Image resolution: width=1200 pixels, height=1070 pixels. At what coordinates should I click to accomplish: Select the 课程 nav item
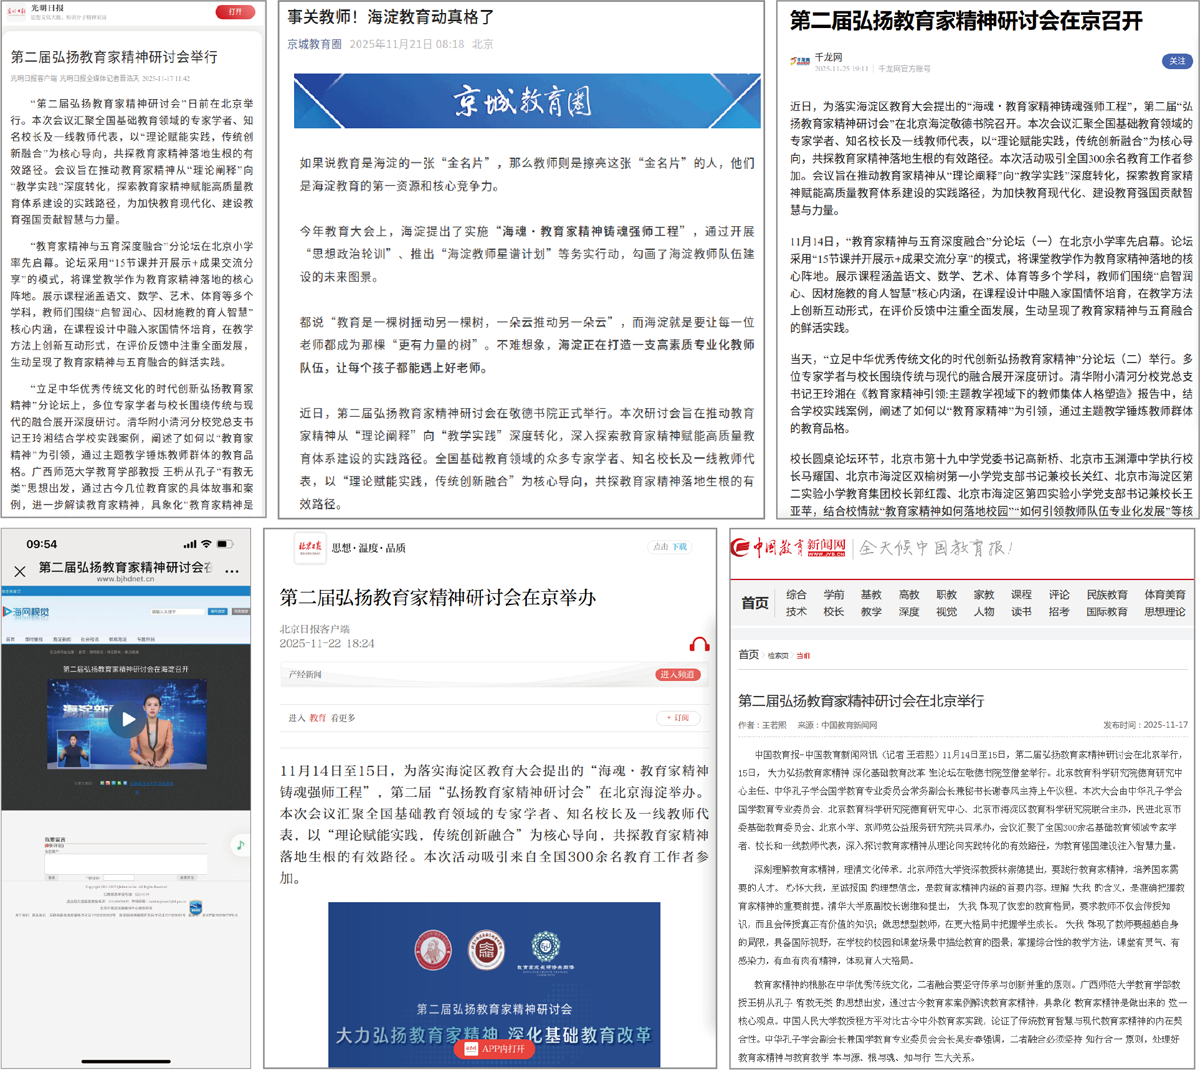coord(1021,595)
